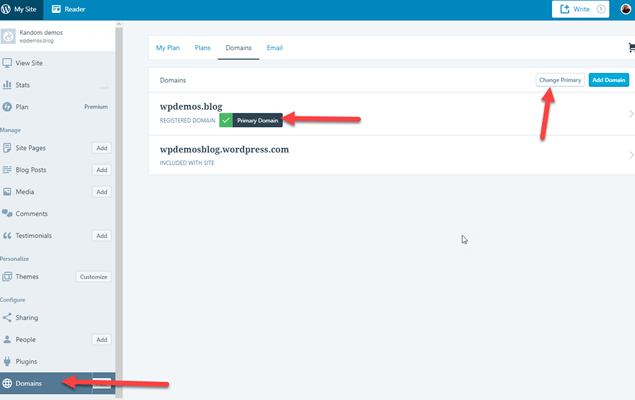Click the wpdemos.blog domain name

pos(191,106)
